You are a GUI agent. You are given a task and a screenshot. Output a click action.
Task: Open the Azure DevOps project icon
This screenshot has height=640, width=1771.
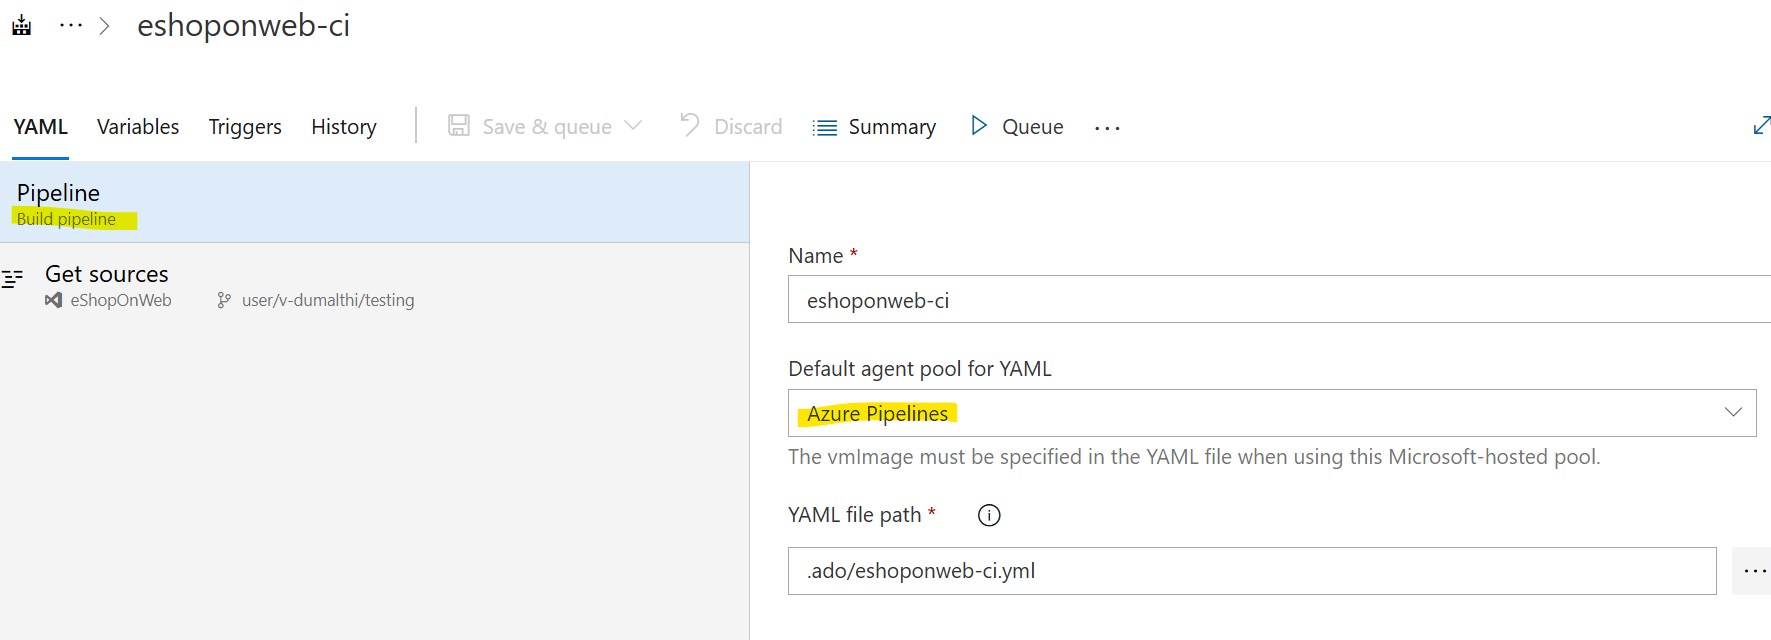pyautogui.click(x=21, y=26)
